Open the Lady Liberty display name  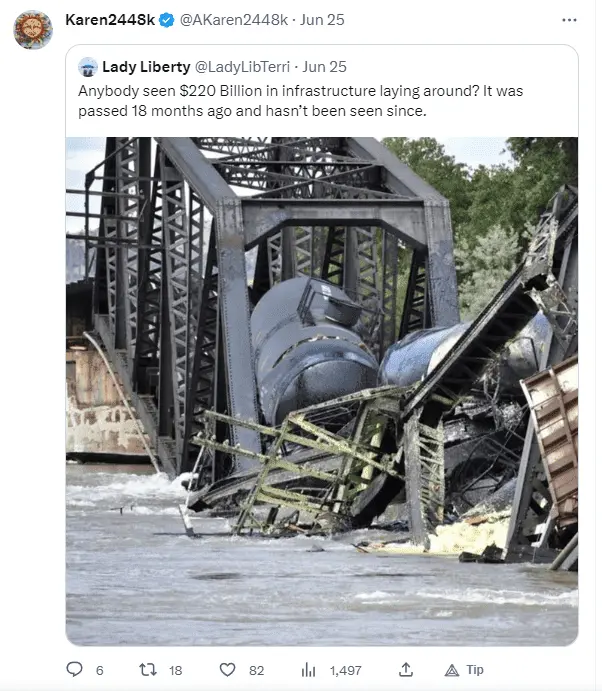(146, 67)
